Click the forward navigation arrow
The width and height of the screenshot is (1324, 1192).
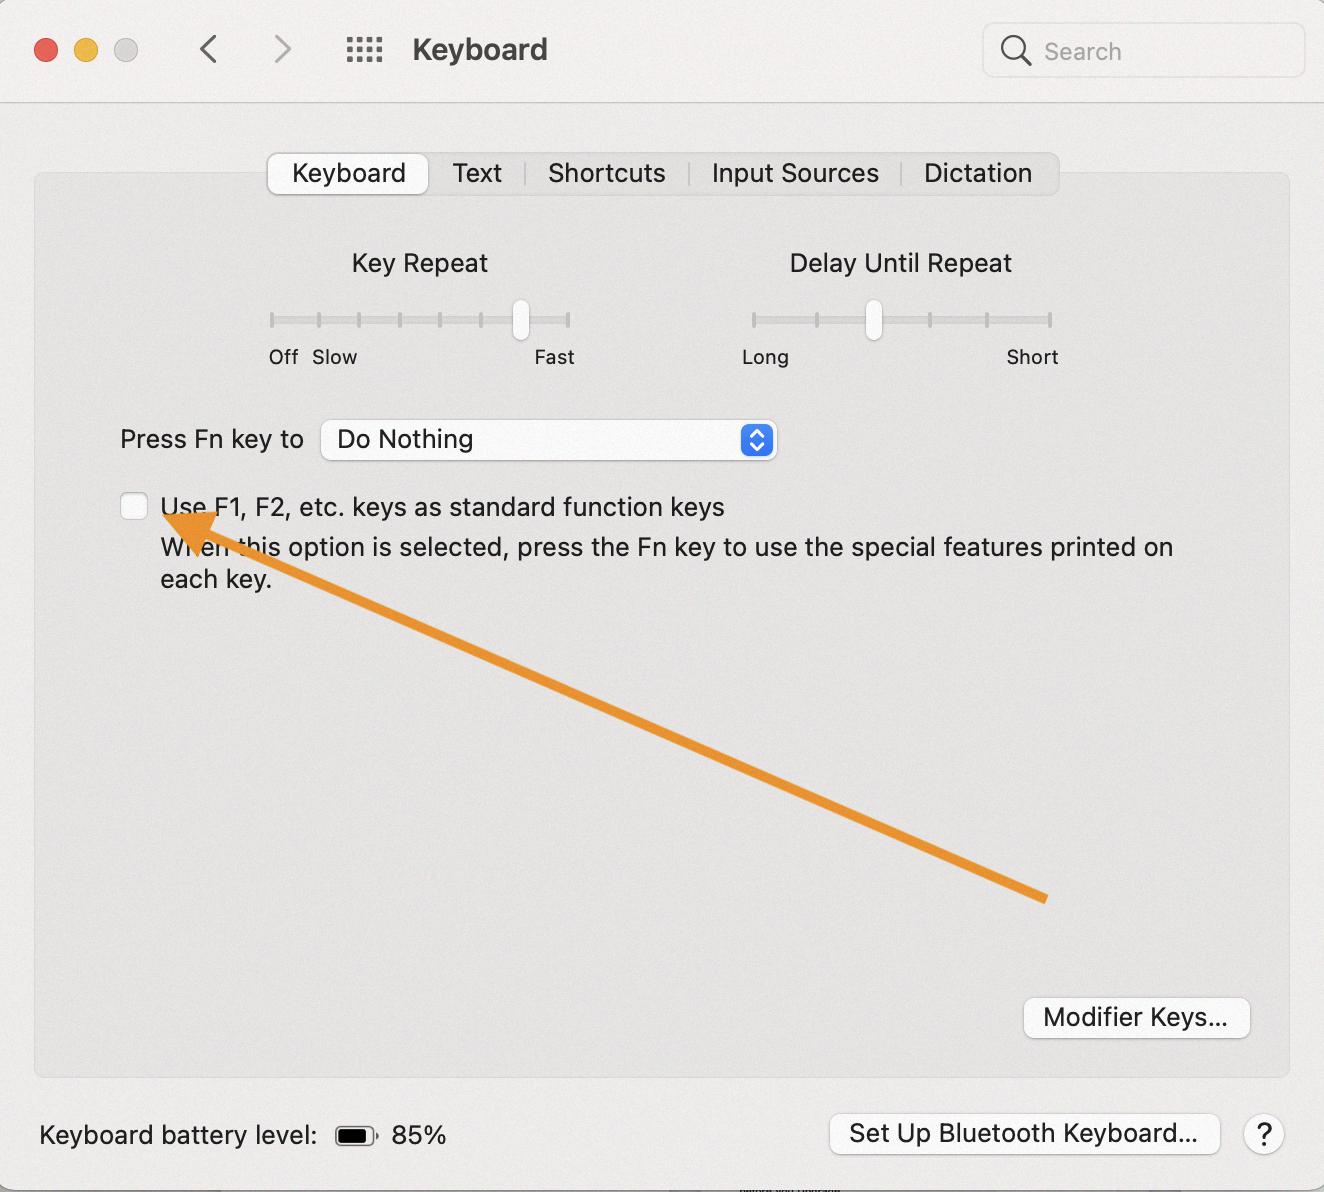pyautogui.click(x=281, y=49)
